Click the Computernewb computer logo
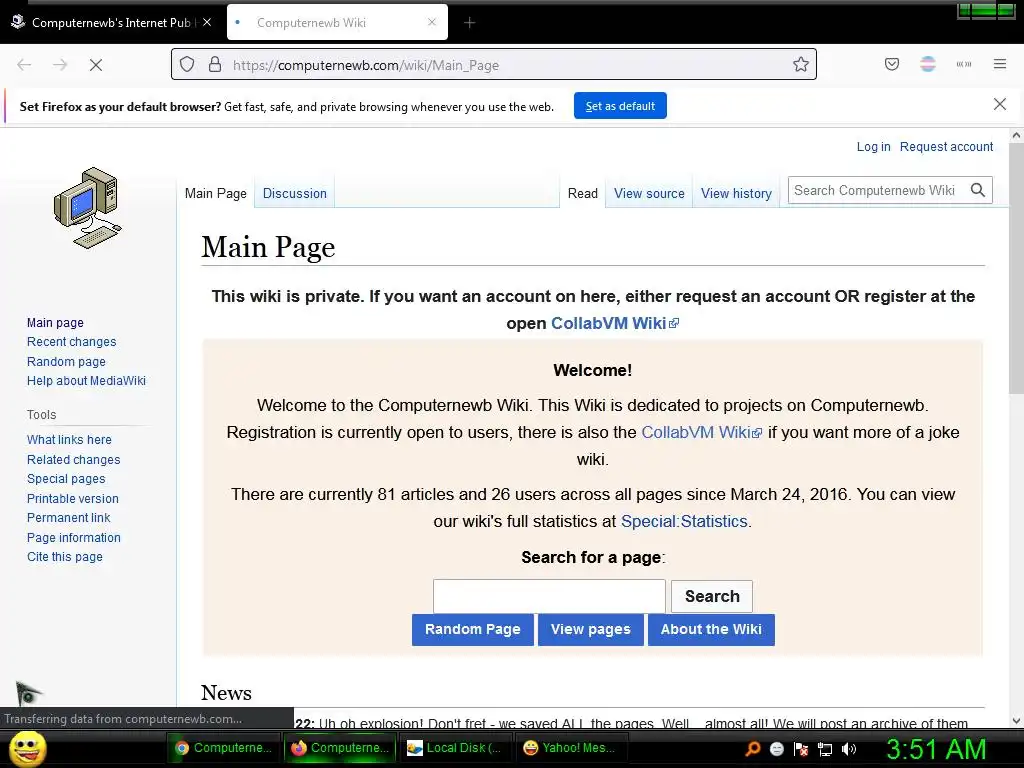The image size is (1024, 768). coord(88,208)
